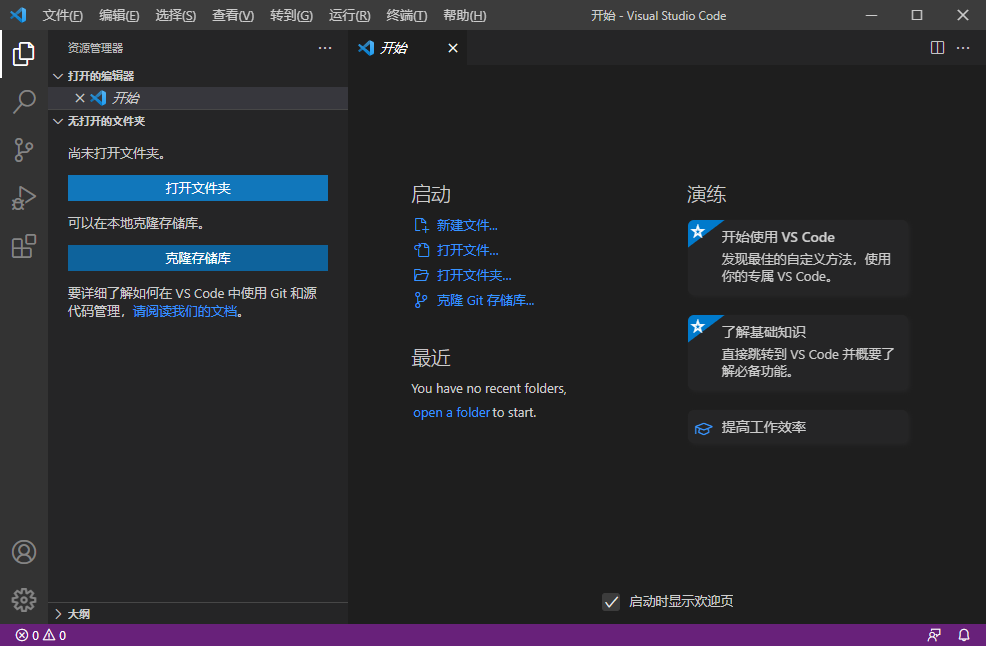
Task: Click the 打开文件夹 button
Action: pos(197,188)
